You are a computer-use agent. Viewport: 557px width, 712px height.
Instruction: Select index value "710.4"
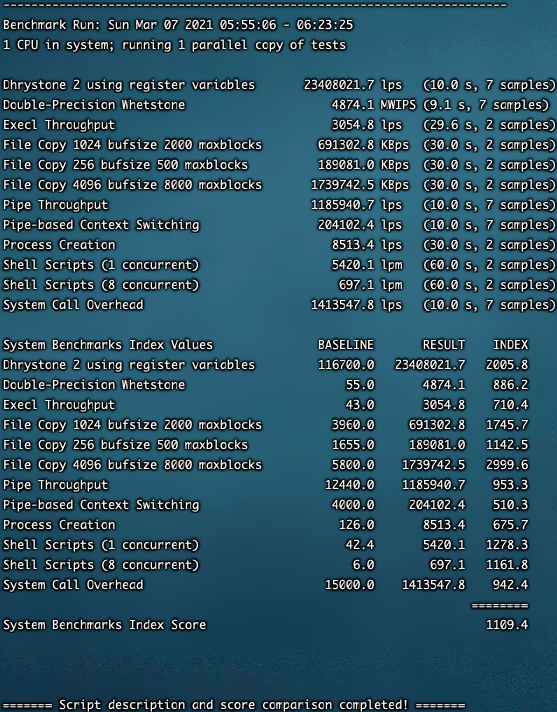click(x=510, y=405)
